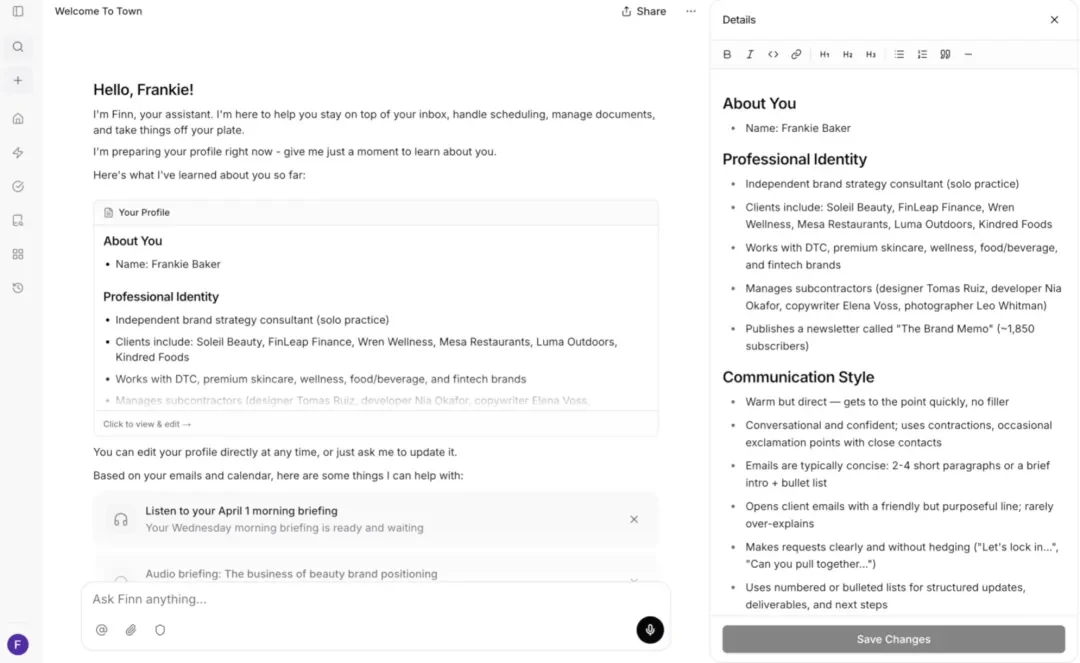Open the history clock icon in sidebar
1080x663 pixels.
[18, 288]
